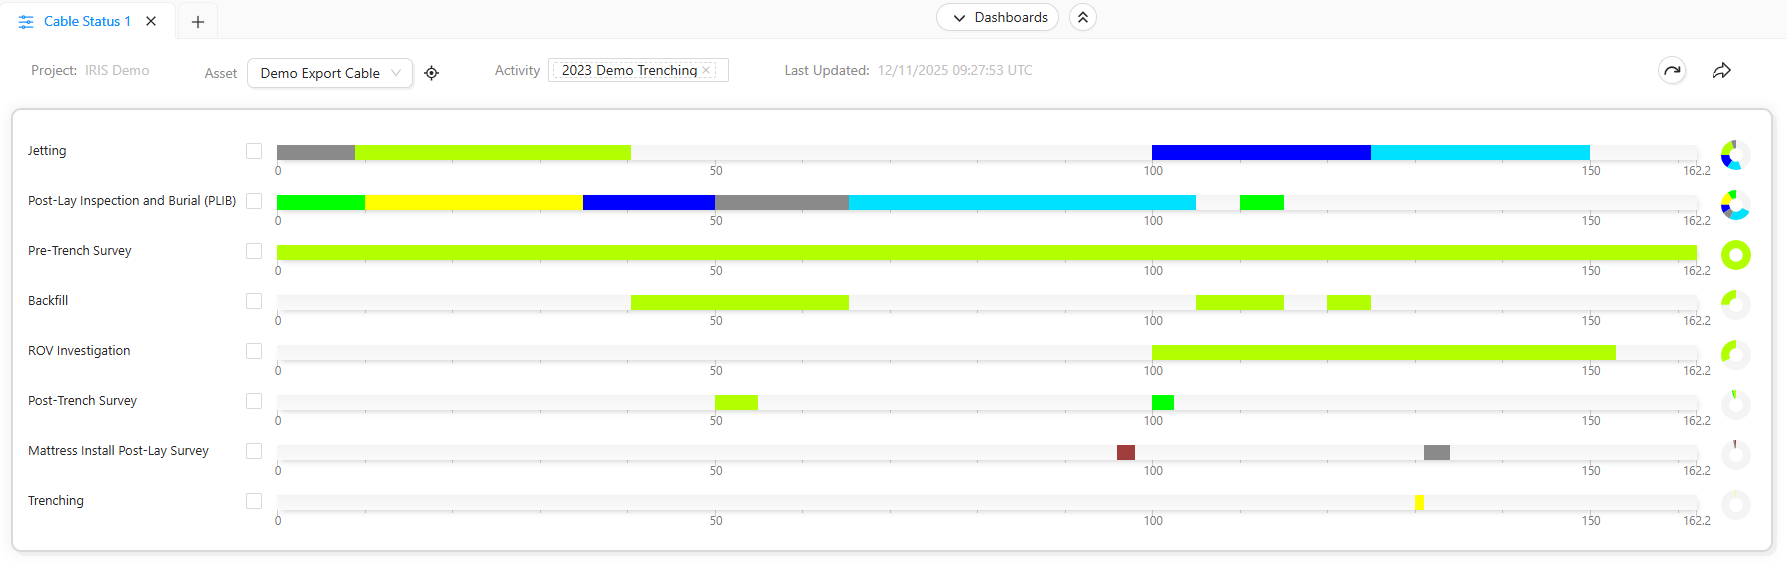Click the yellow marker in Trenching bar
This screenshot has height=572, width=1787.
point(1419,502)
